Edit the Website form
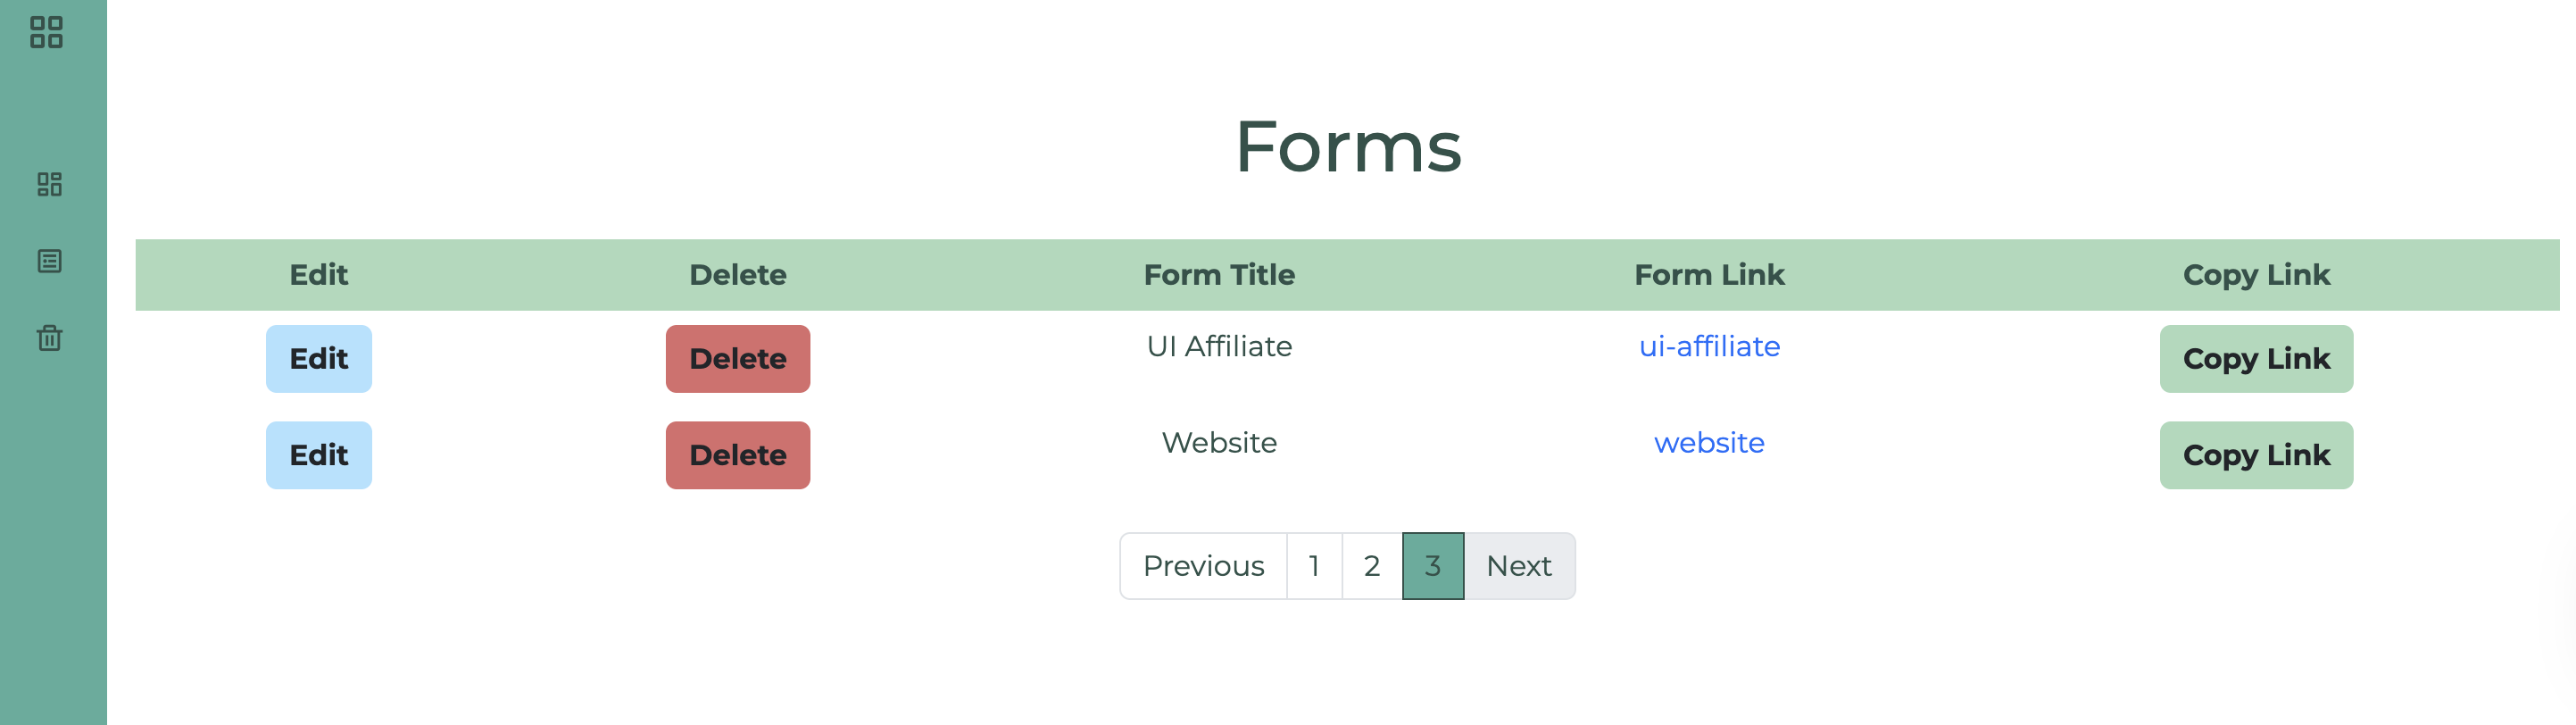This screenshot has width=2576, height=725. 318,455
